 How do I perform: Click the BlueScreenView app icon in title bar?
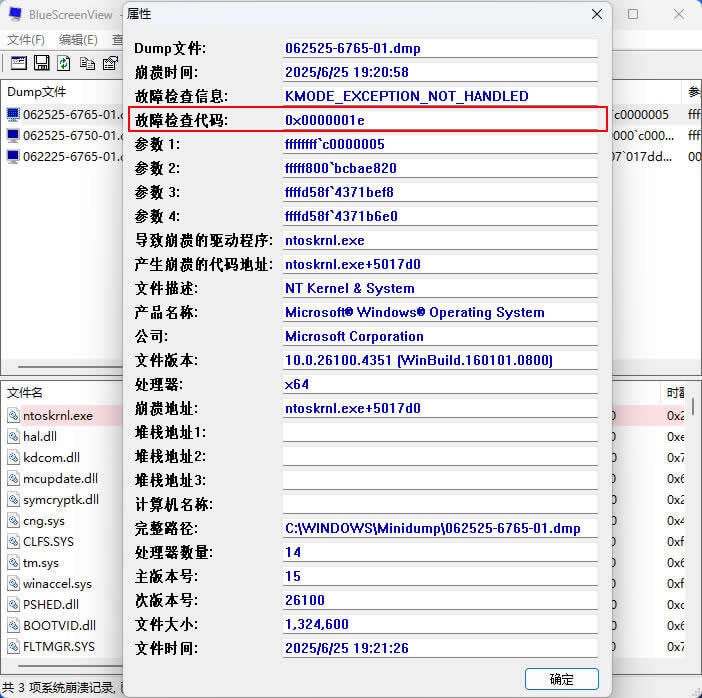14,15
